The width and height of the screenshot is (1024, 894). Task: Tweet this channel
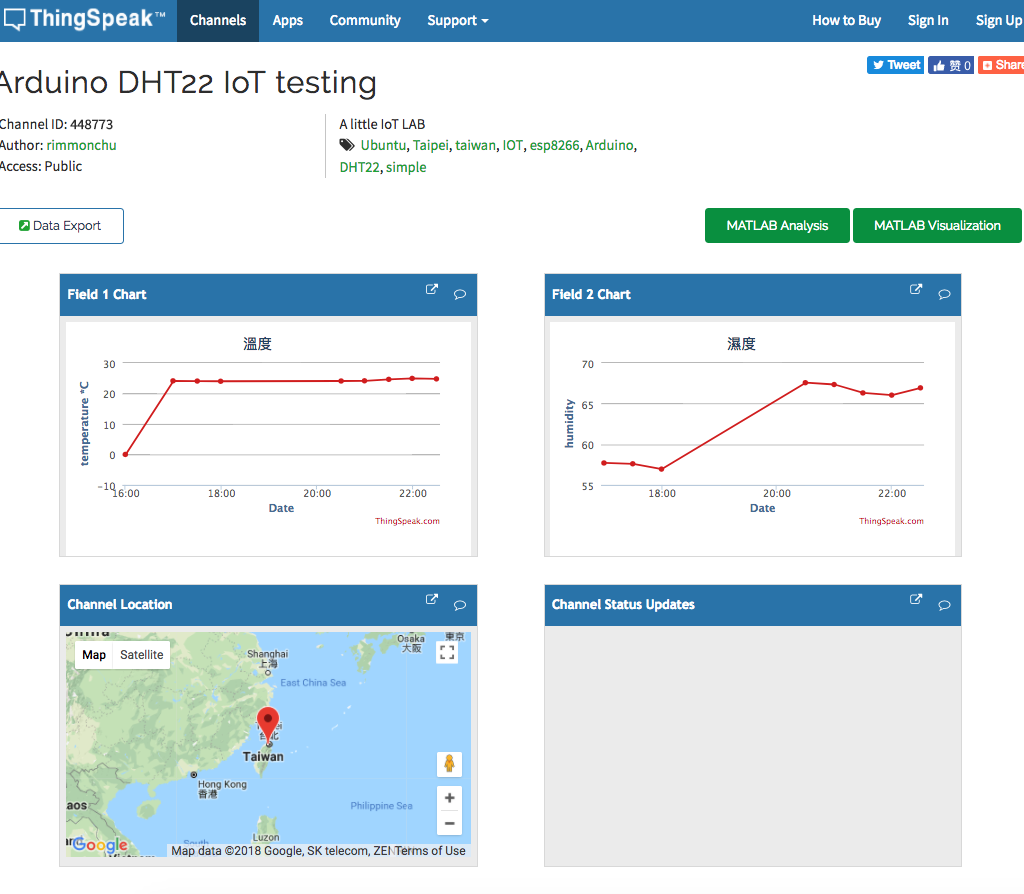(x=895, y=65)
